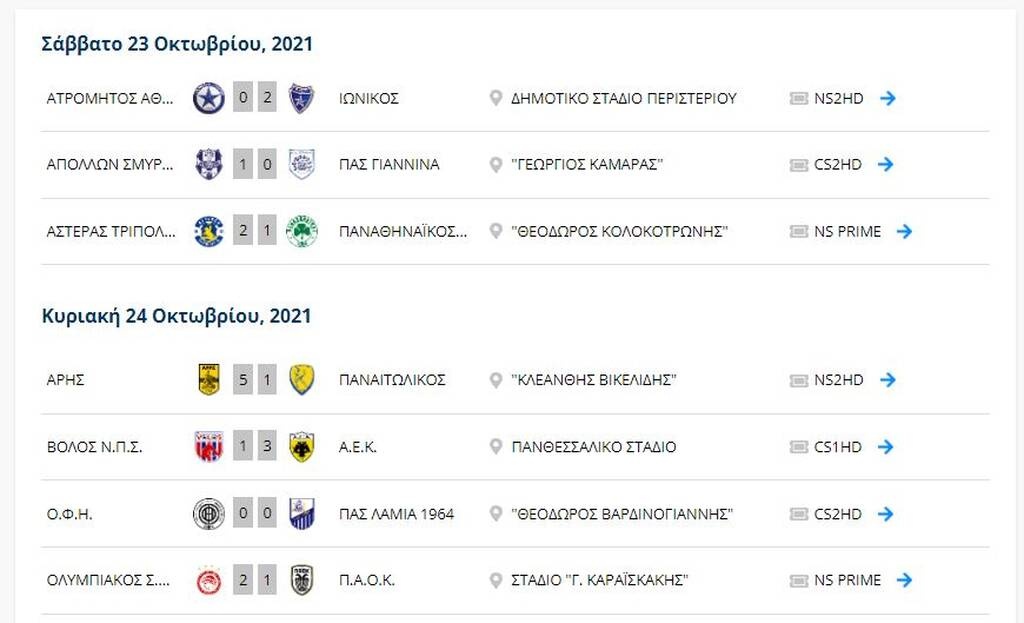
Task: Click the Aris club logo
Action: [208, 380]
